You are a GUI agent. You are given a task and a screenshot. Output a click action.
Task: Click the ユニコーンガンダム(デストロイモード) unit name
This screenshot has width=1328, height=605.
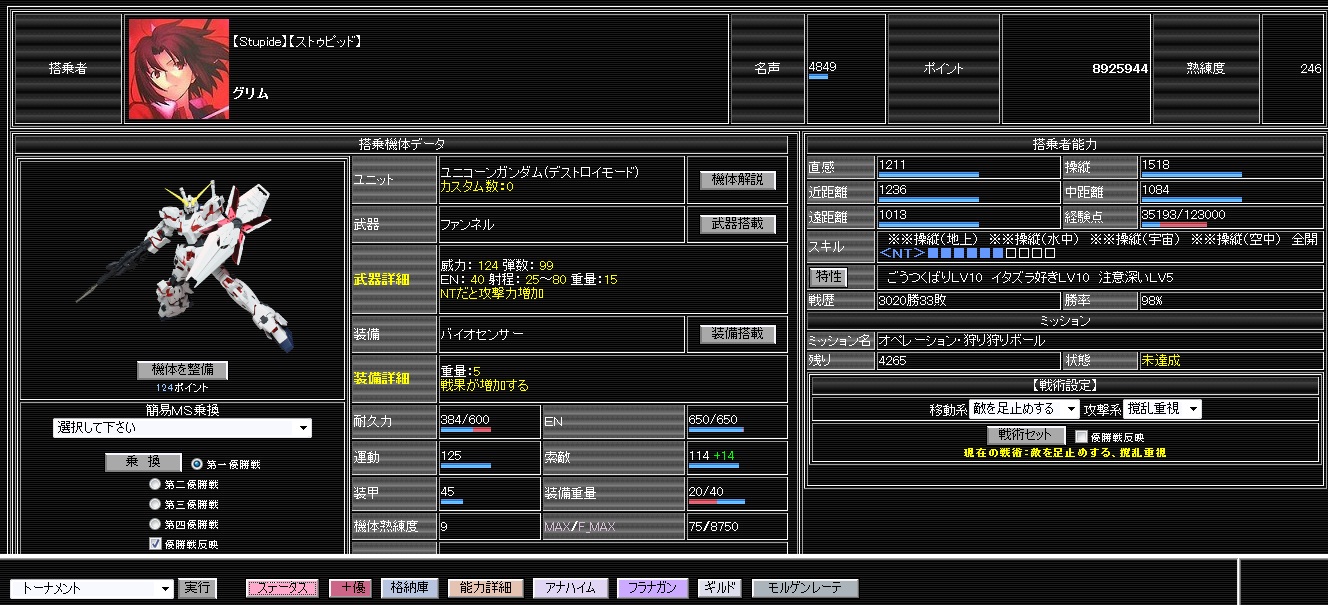[540, 172]
